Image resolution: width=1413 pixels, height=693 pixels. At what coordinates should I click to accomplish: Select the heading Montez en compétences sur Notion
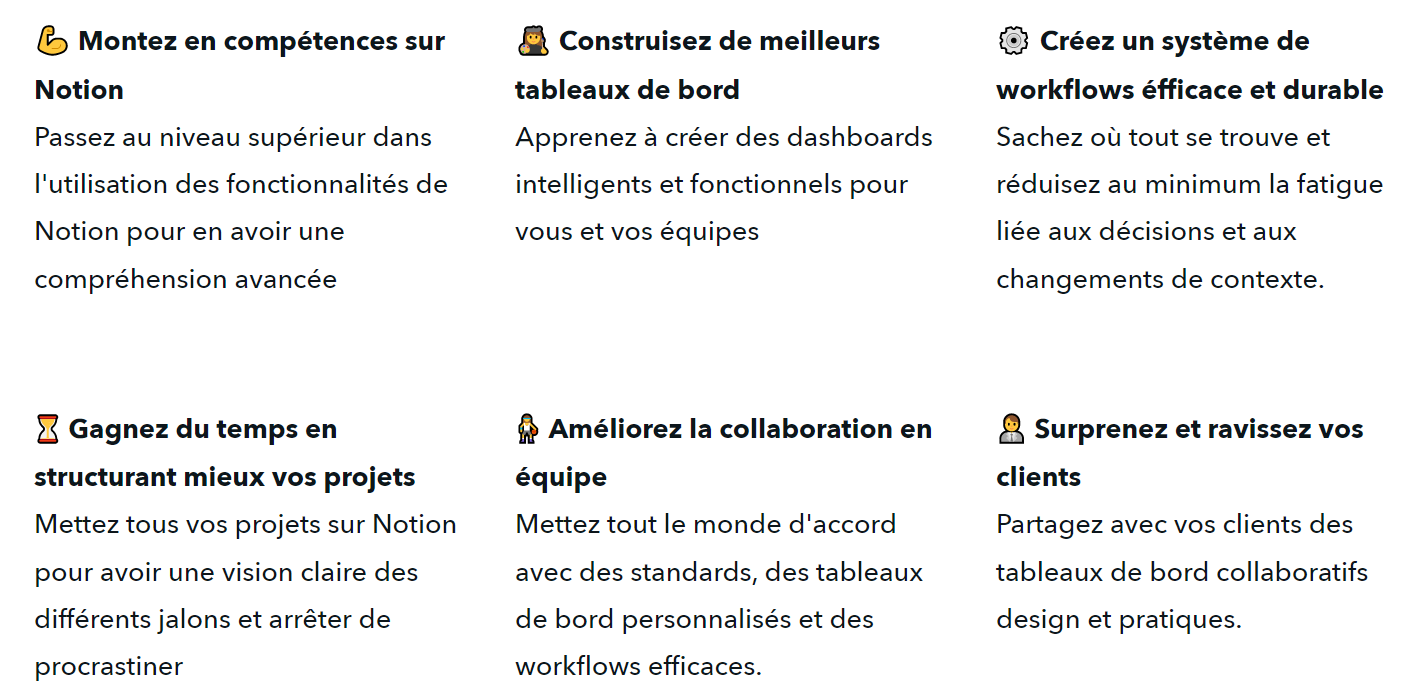tap(240, 65)
